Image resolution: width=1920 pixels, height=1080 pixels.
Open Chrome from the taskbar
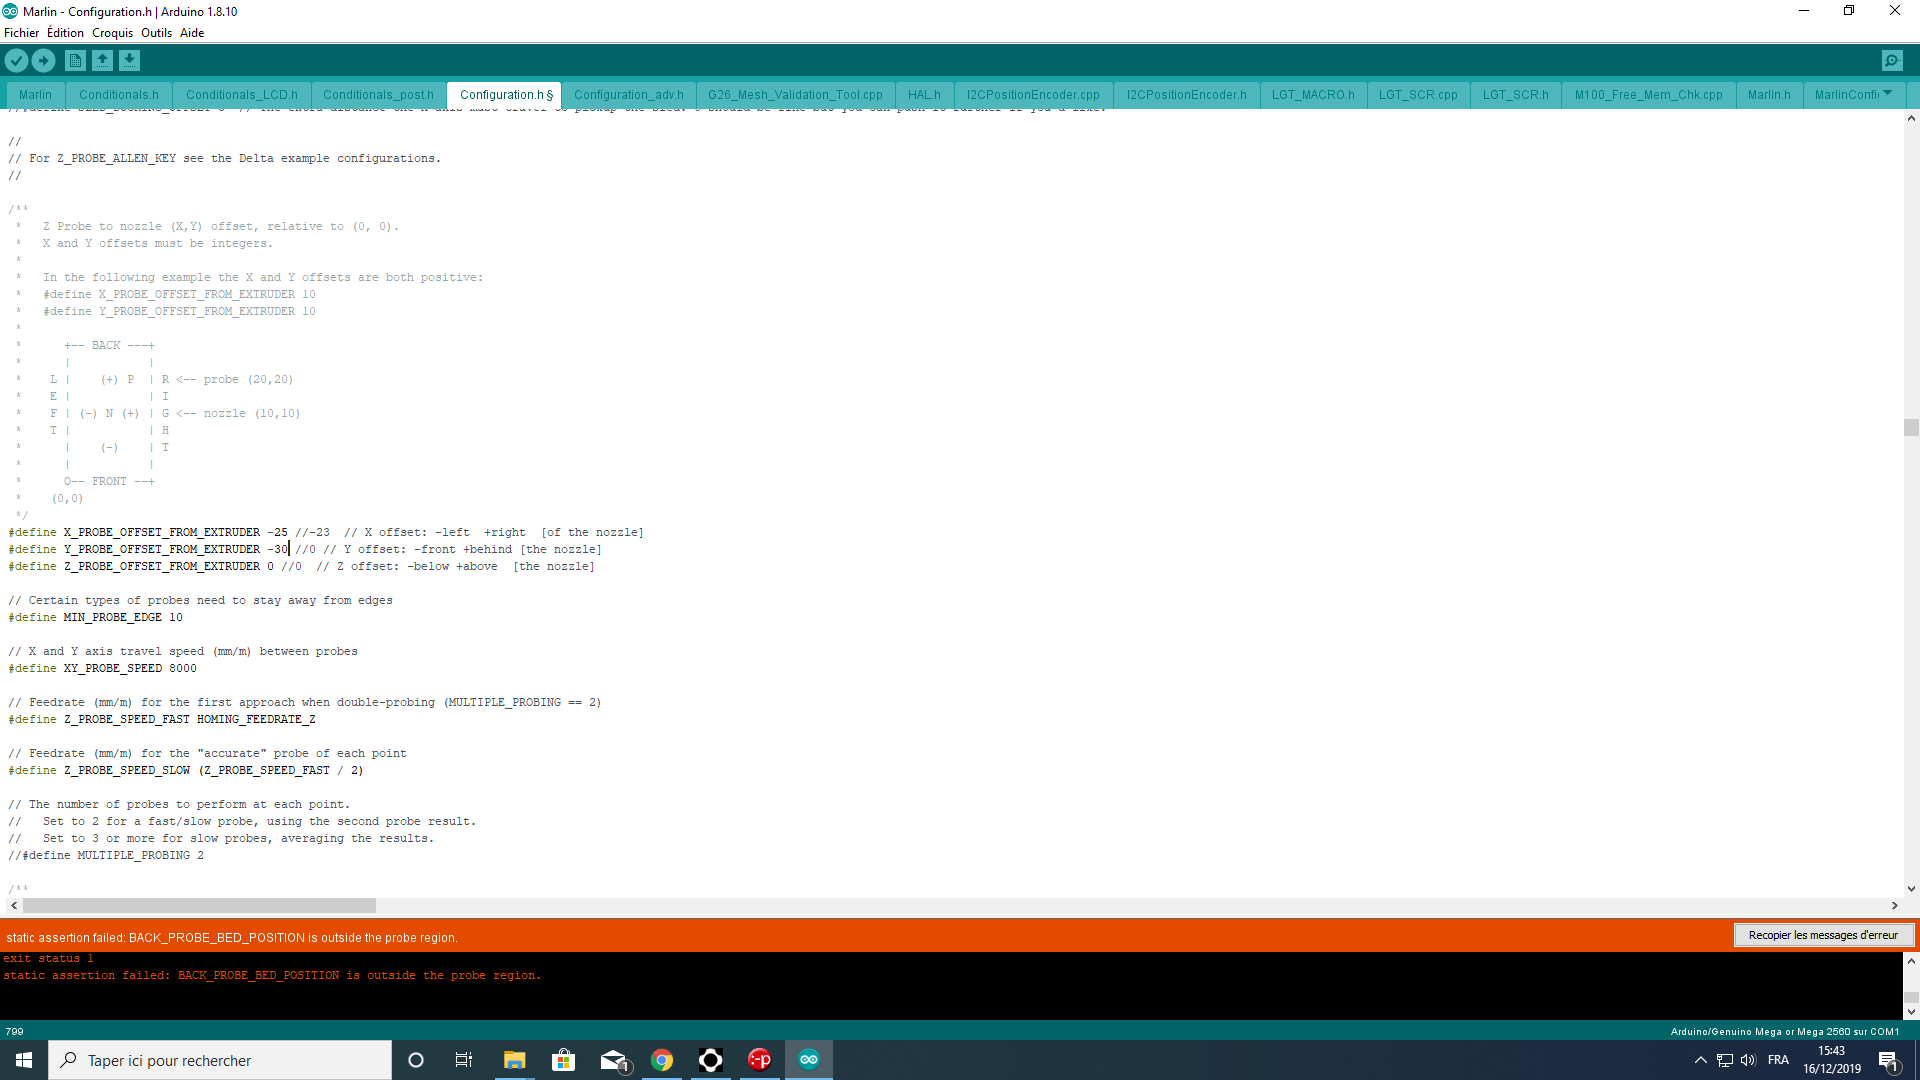[x=662, y=1060]
